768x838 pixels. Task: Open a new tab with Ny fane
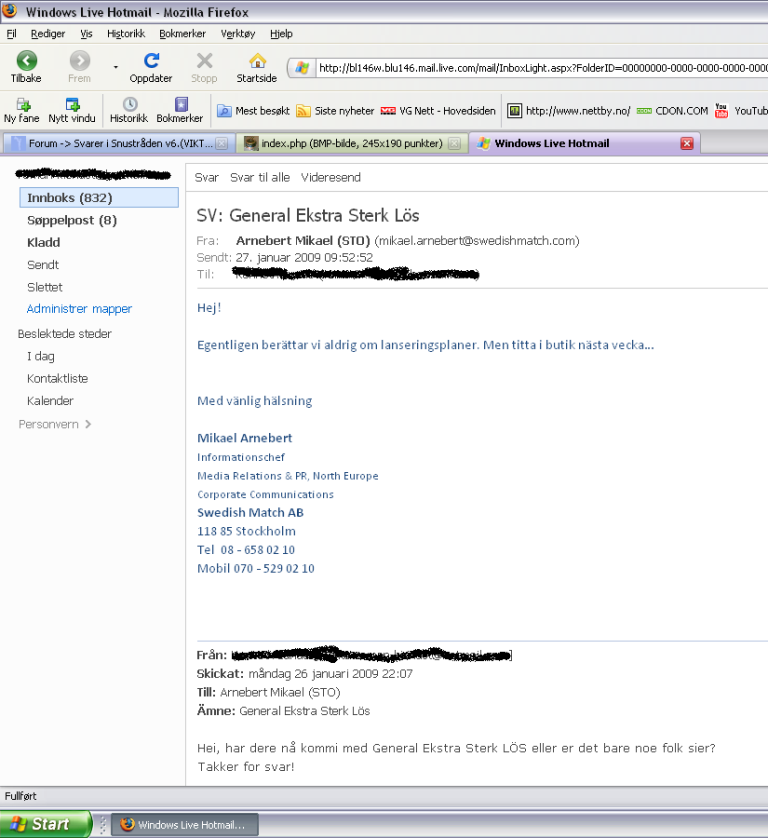click(21, 111)
